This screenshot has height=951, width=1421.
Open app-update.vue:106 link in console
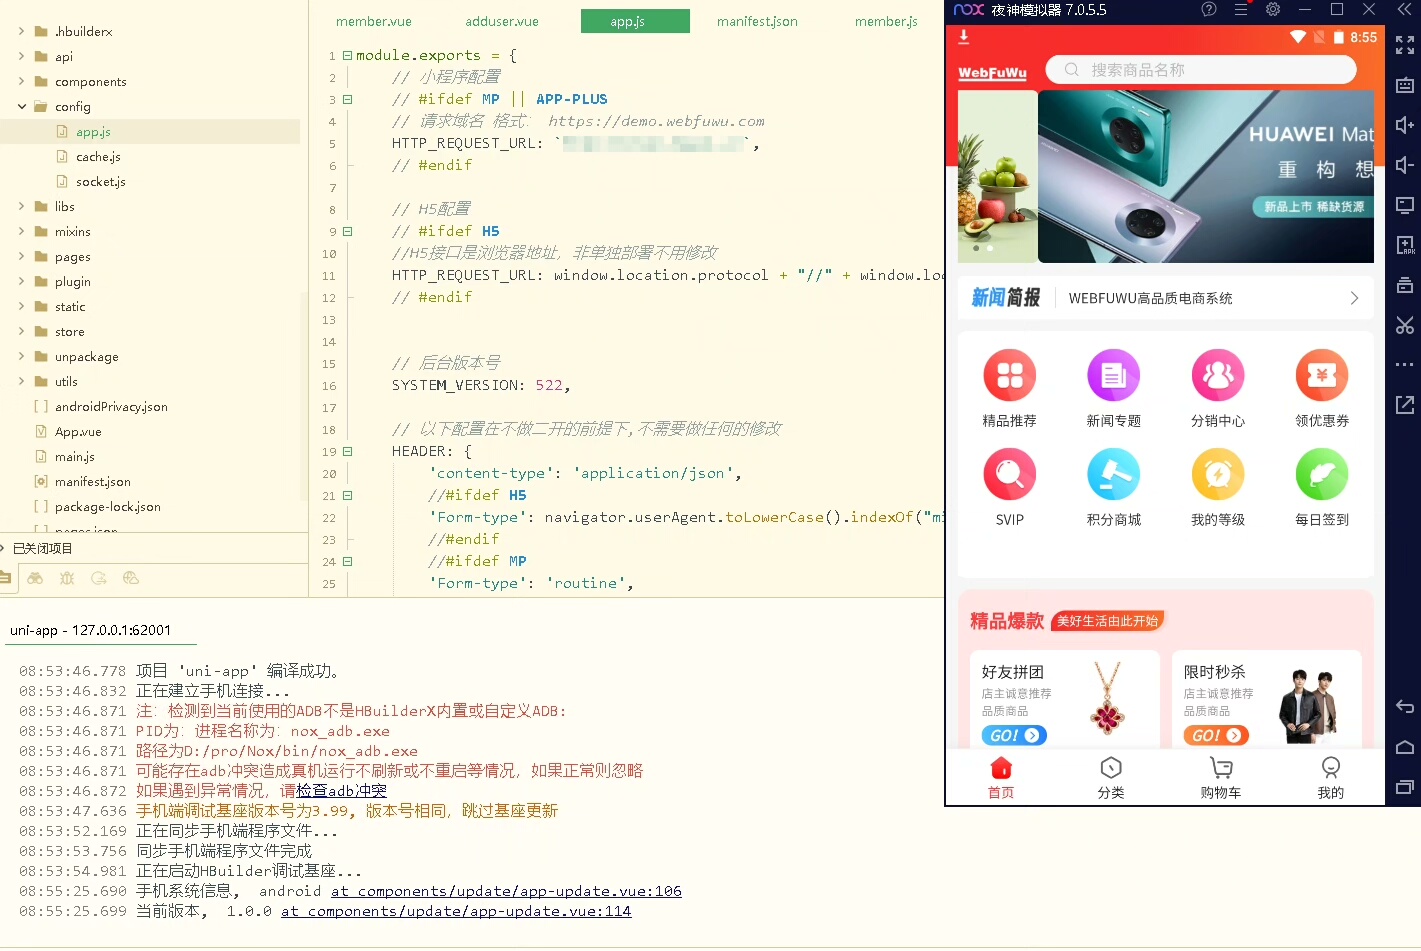pyautogui.click(x=506, y=891)
